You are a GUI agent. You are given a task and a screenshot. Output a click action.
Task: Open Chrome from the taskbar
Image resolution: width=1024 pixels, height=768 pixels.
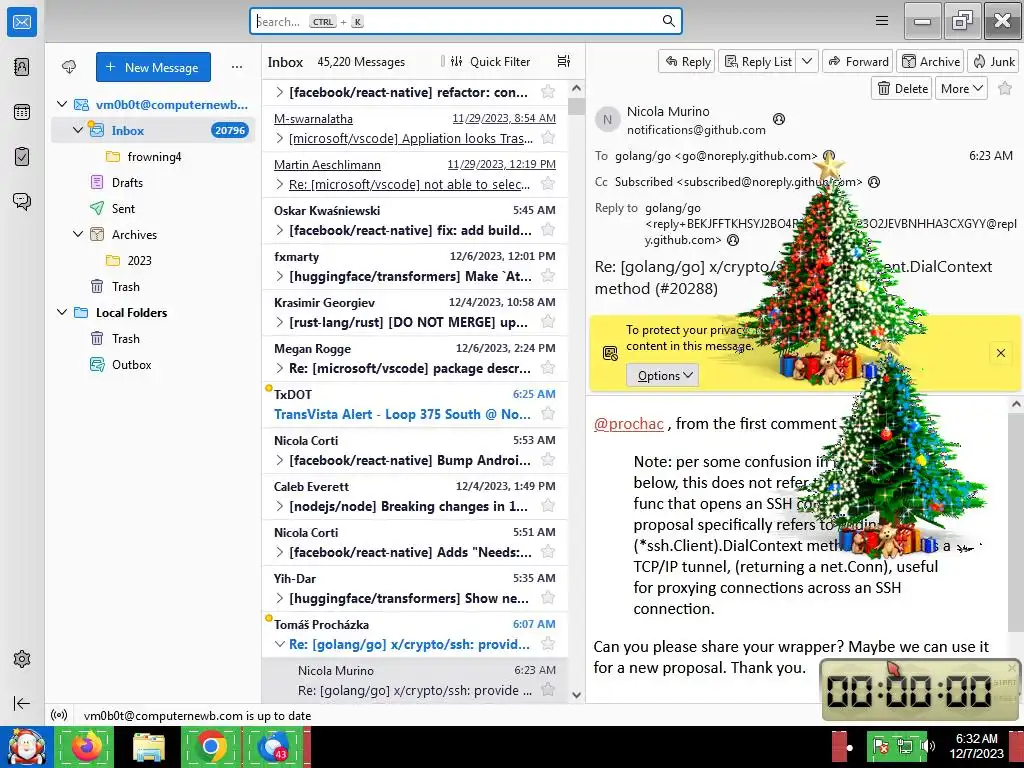[211, 746]
